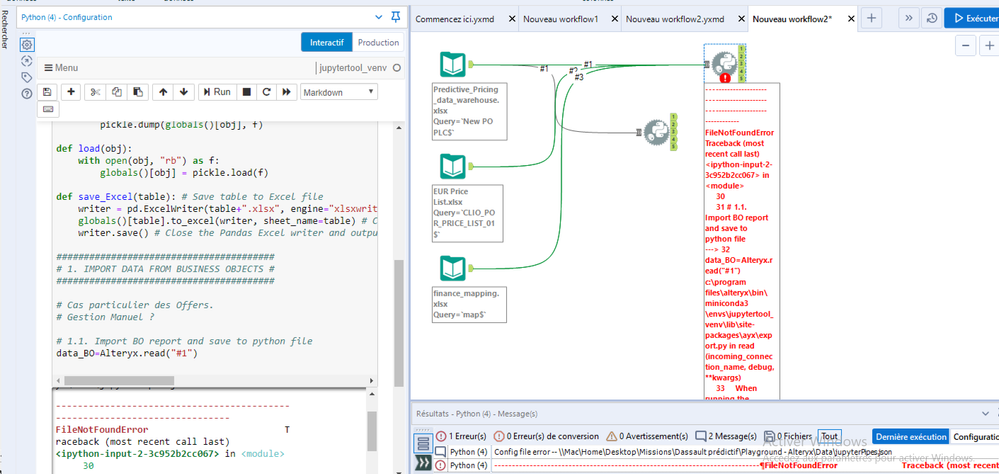Screen dimensions: 999x474
Task: Insert a new cell with plus icon
Action: (x=71, y=92)
